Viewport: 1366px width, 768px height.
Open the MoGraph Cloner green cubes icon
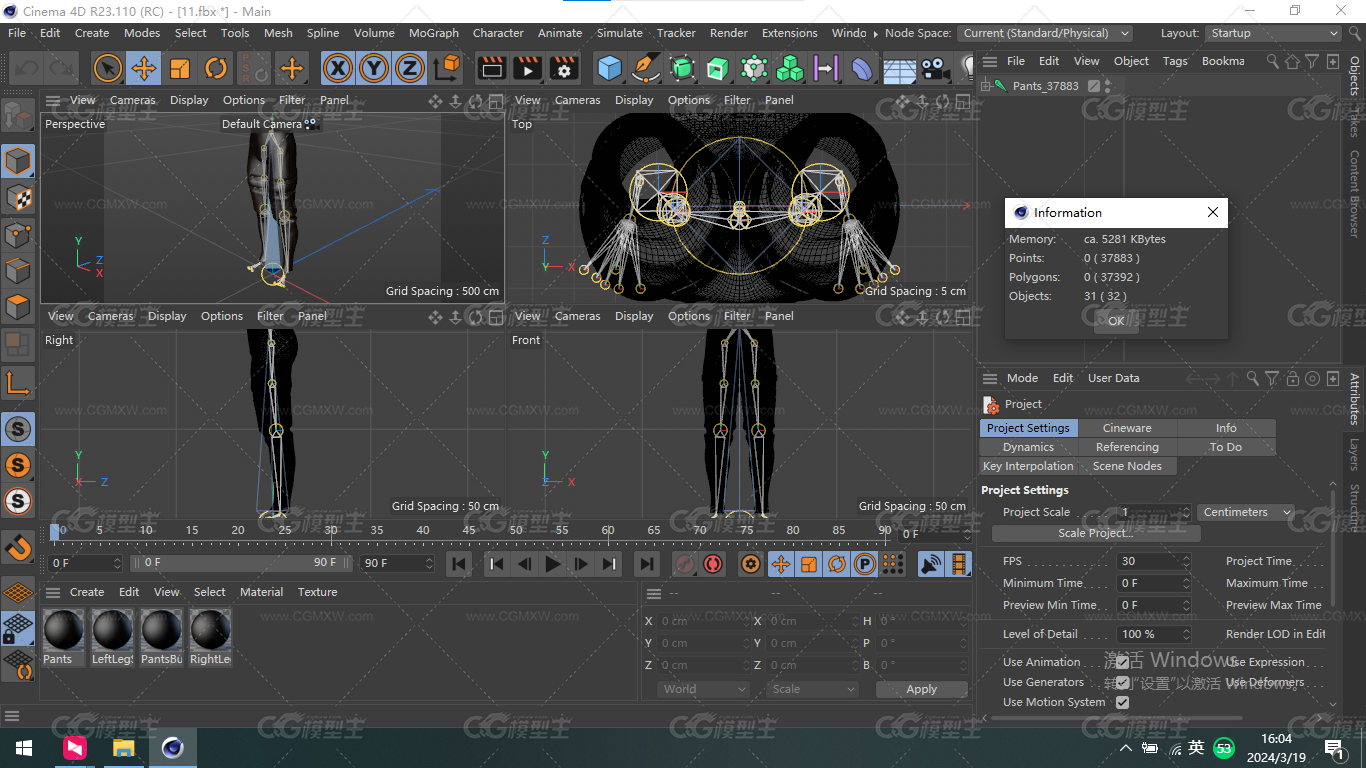point(790,68)
